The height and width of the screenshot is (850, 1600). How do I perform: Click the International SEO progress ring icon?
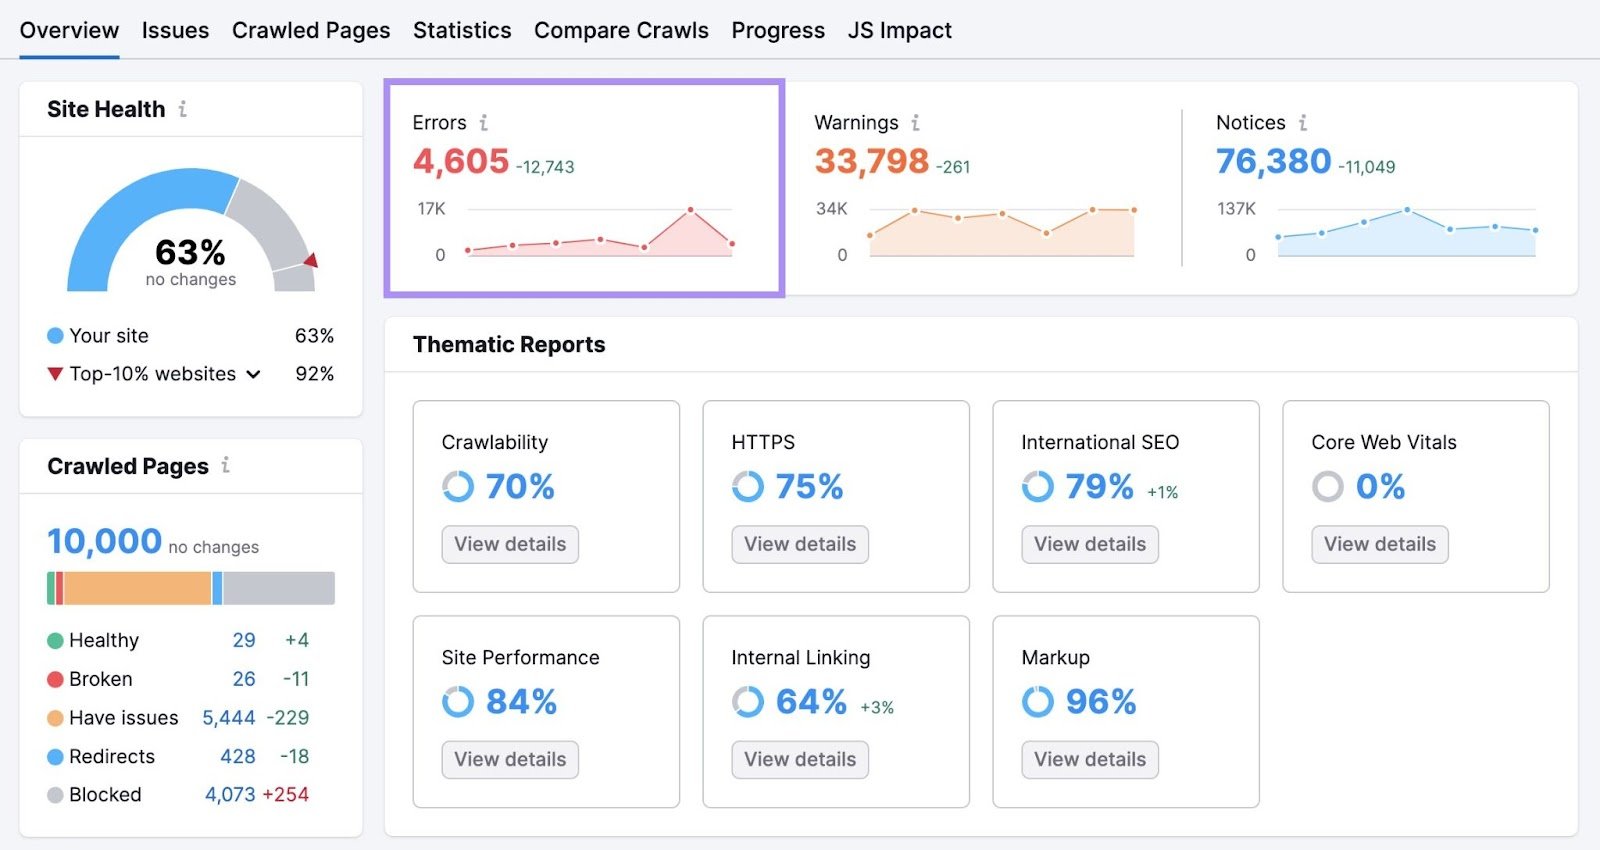tap(1038, 487)
